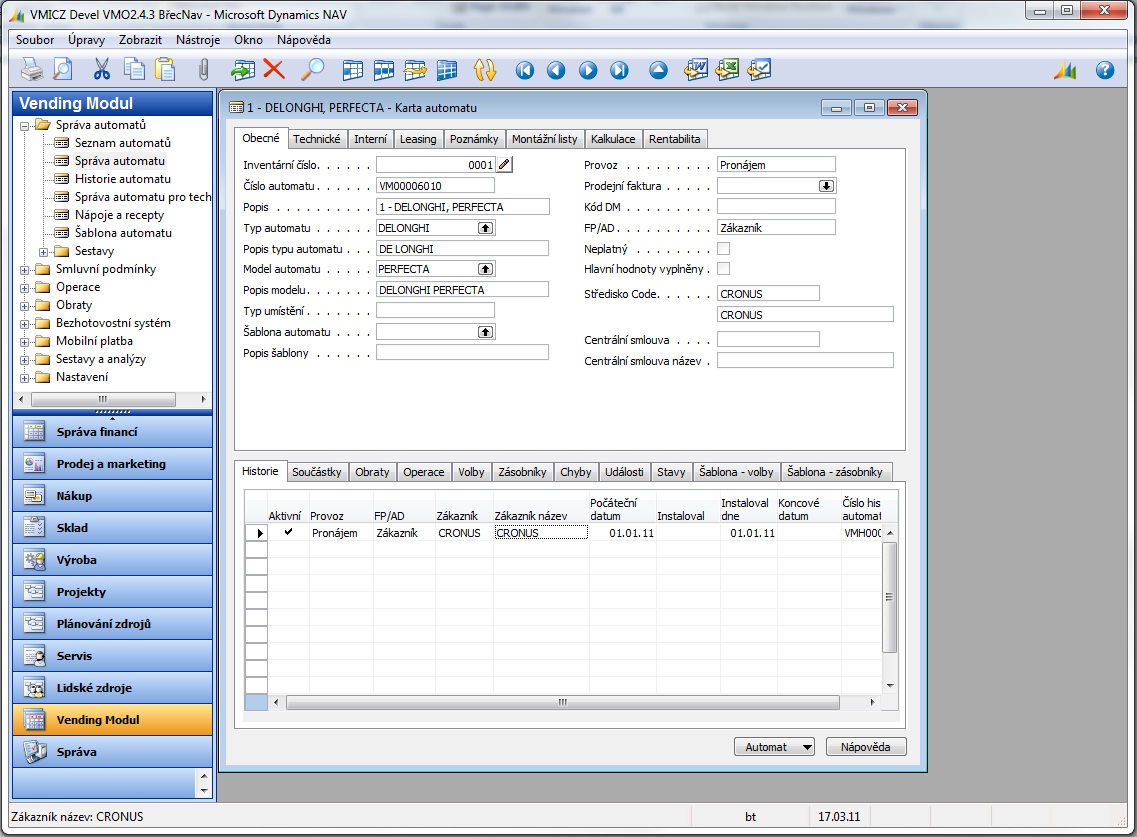Image resolution: width=1137 pixels, height=837 pixels.
Task: Open Sklad sidebar module icon
Action: click(x=34, y=527)
